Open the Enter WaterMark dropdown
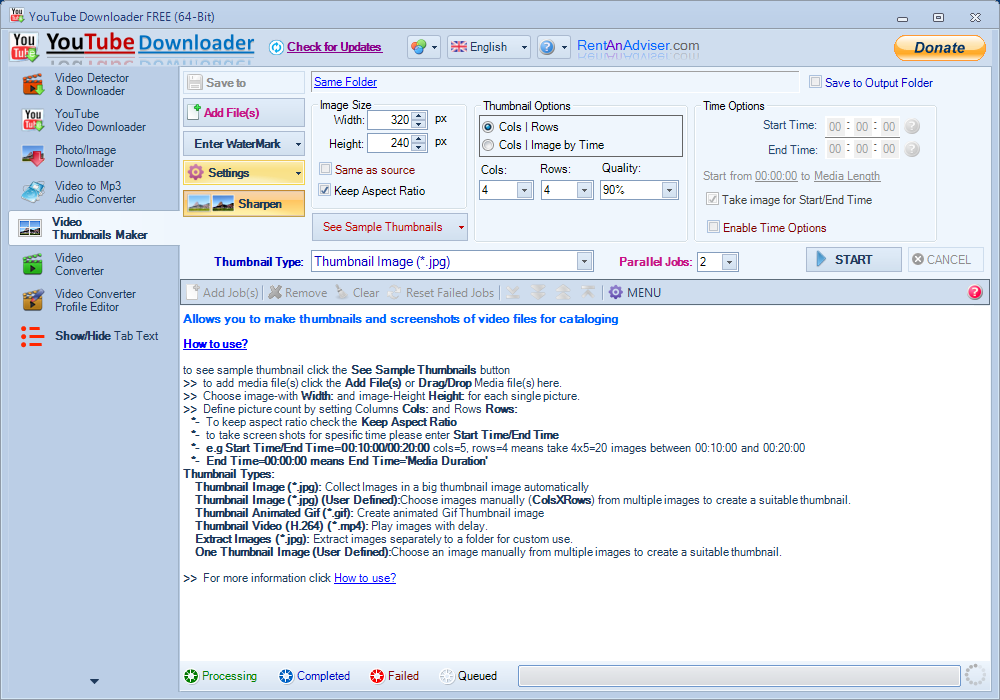This screenshot has height=700, width=1000. (244, 144)
